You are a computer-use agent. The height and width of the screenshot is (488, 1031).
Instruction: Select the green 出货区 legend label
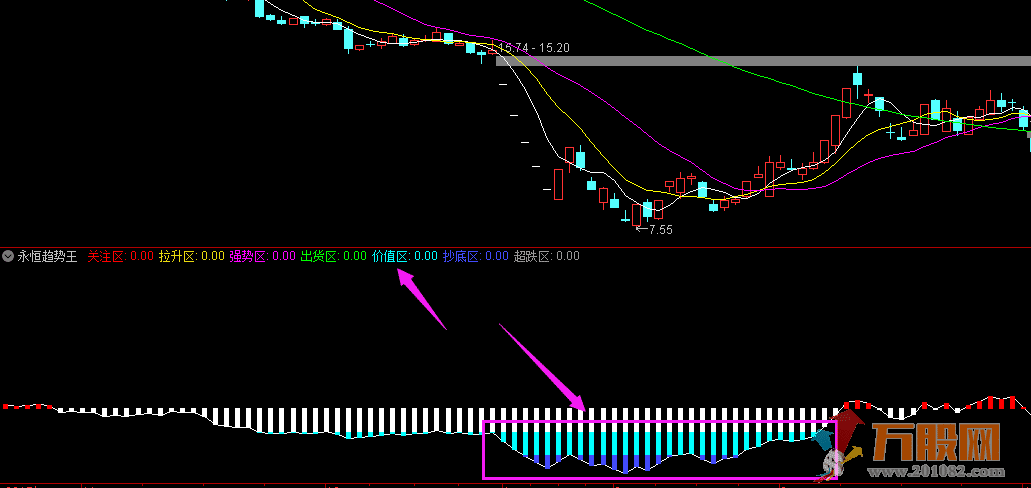[x=319, y=256]
